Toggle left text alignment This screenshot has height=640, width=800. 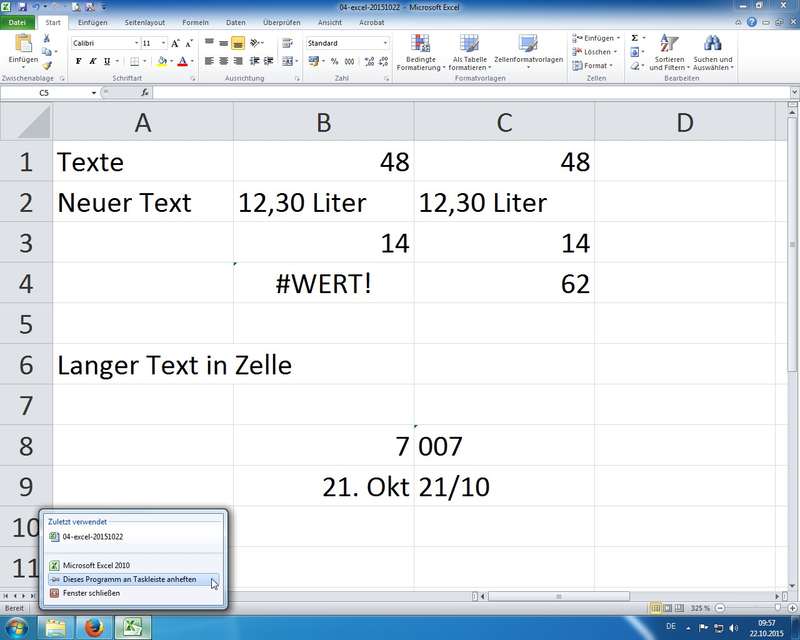coord(209,61)
